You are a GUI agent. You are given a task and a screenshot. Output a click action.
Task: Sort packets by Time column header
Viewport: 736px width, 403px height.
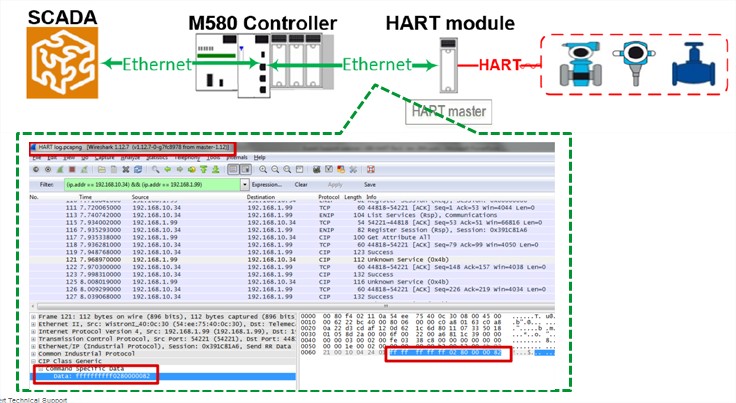85,197
